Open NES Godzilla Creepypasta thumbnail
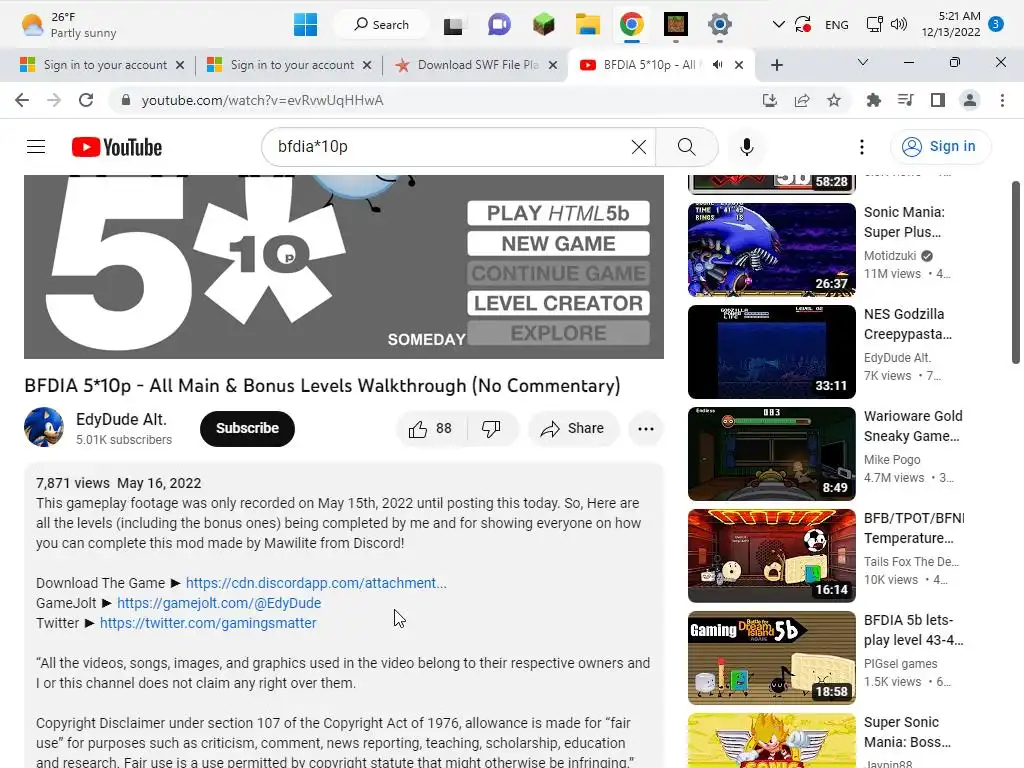The image size is (1024, 768). pos(771,351)
